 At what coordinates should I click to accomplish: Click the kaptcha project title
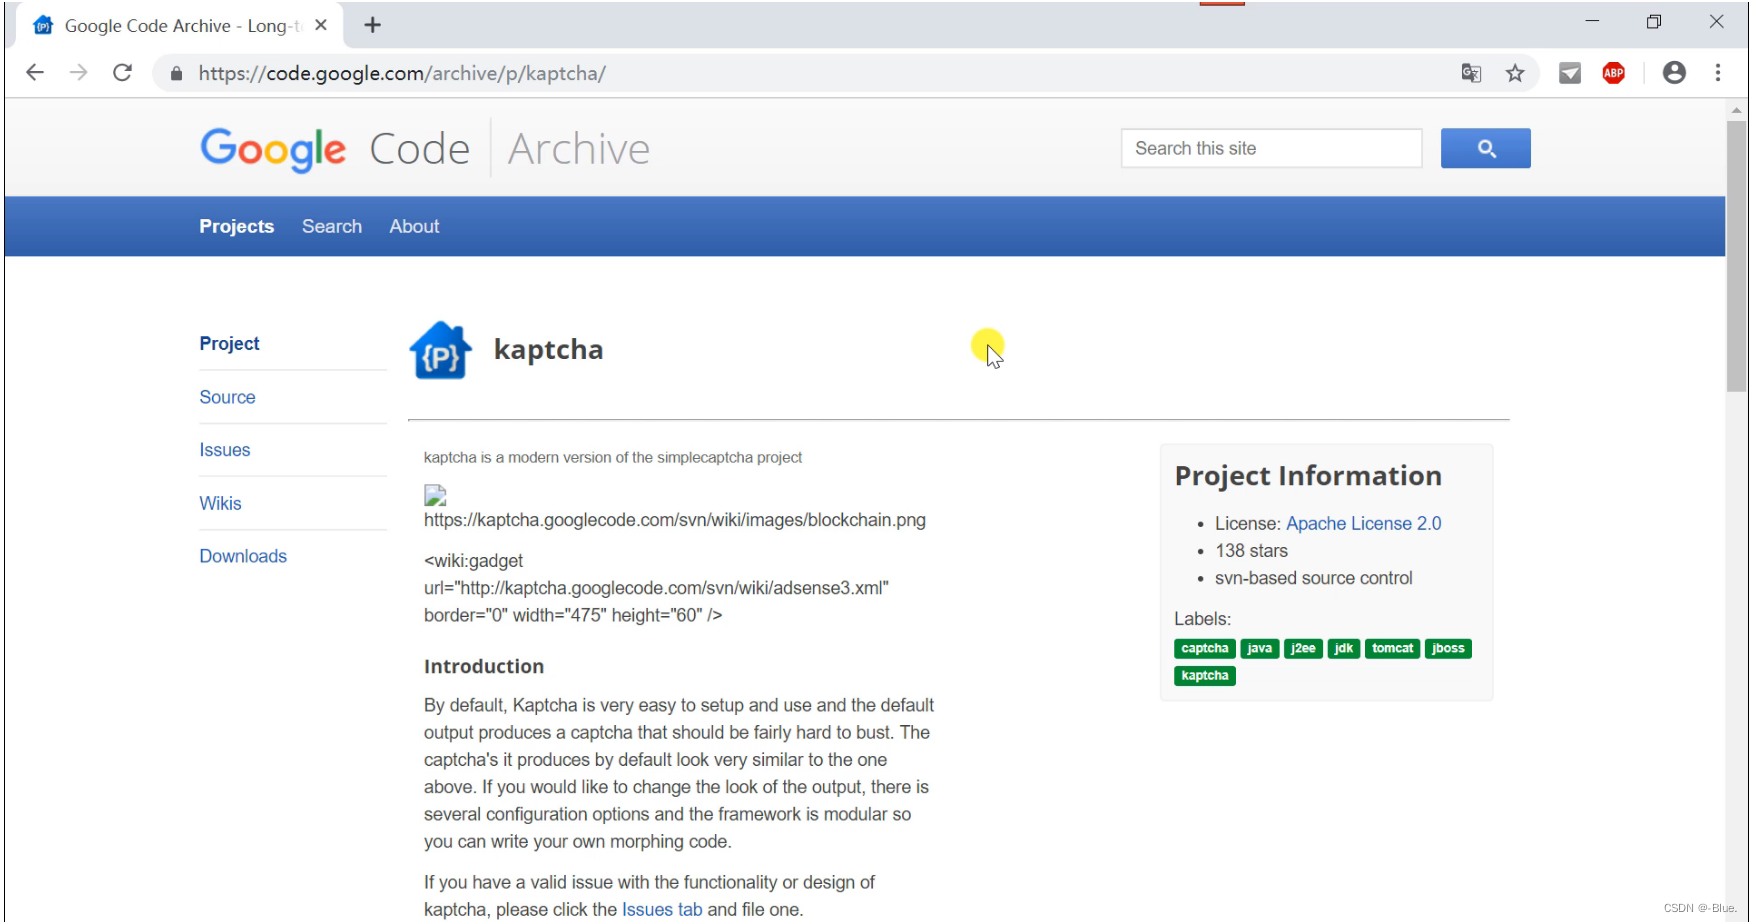(548, 349)
